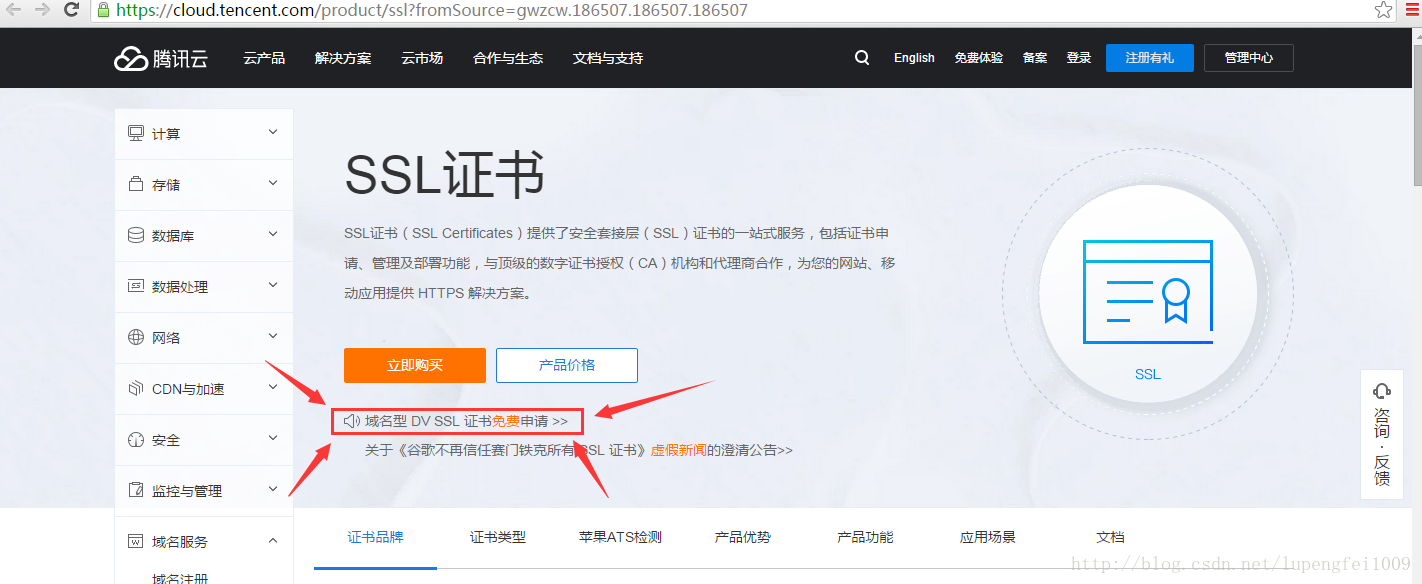1422x584 pixels.
Task: Click the 免费体验 link
Action: pos(979,58)
